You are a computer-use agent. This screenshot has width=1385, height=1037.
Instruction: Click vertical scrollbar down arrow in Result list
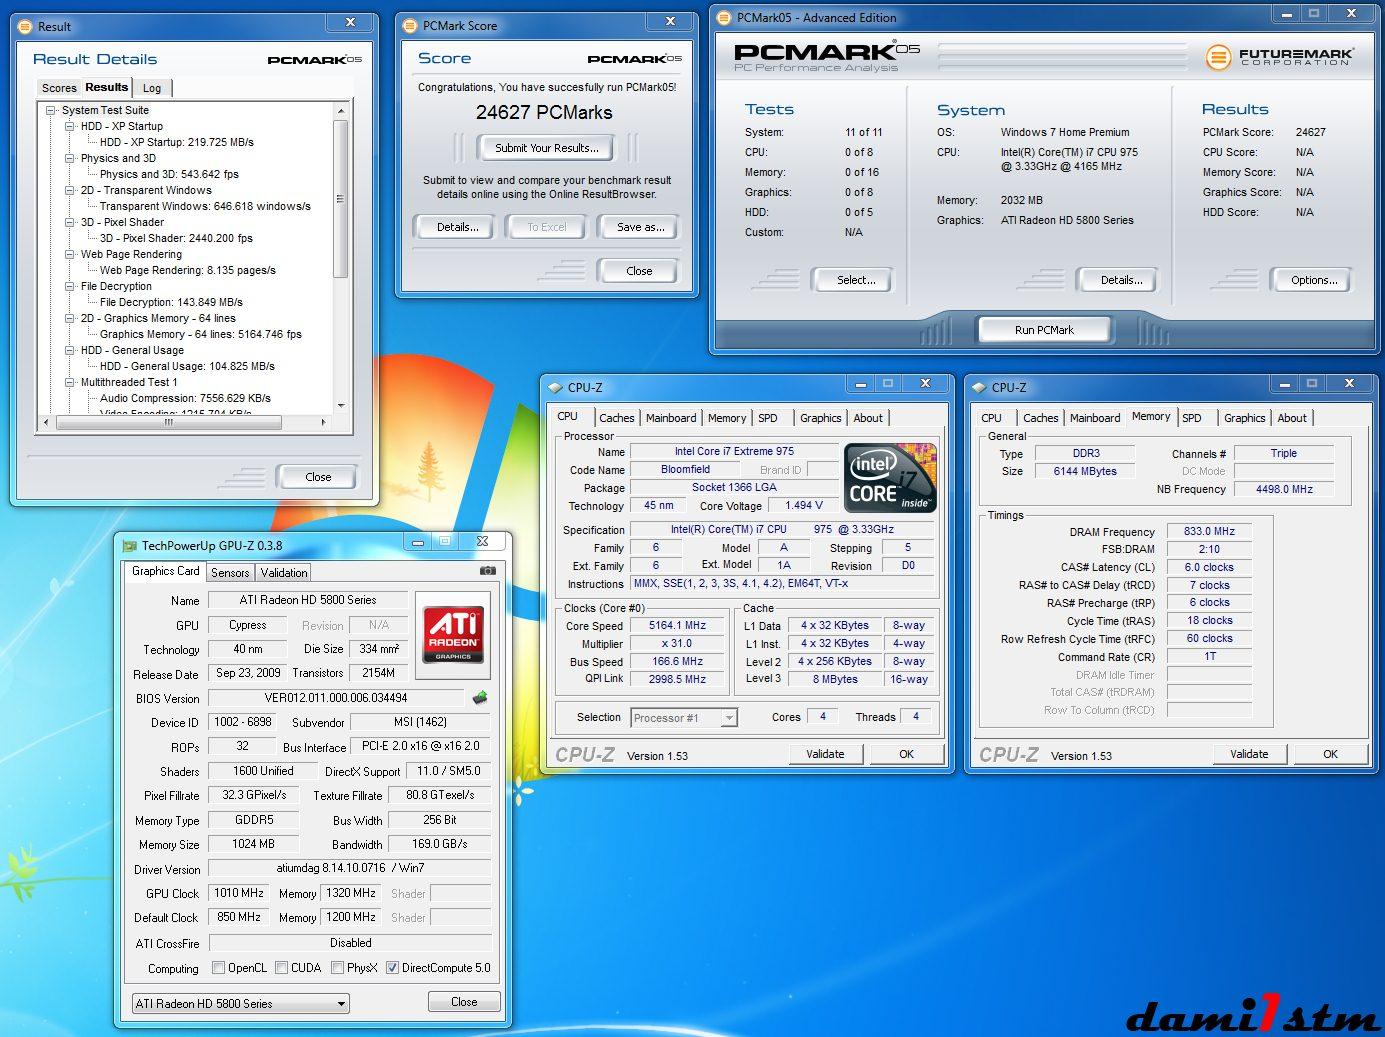point(341,406)
